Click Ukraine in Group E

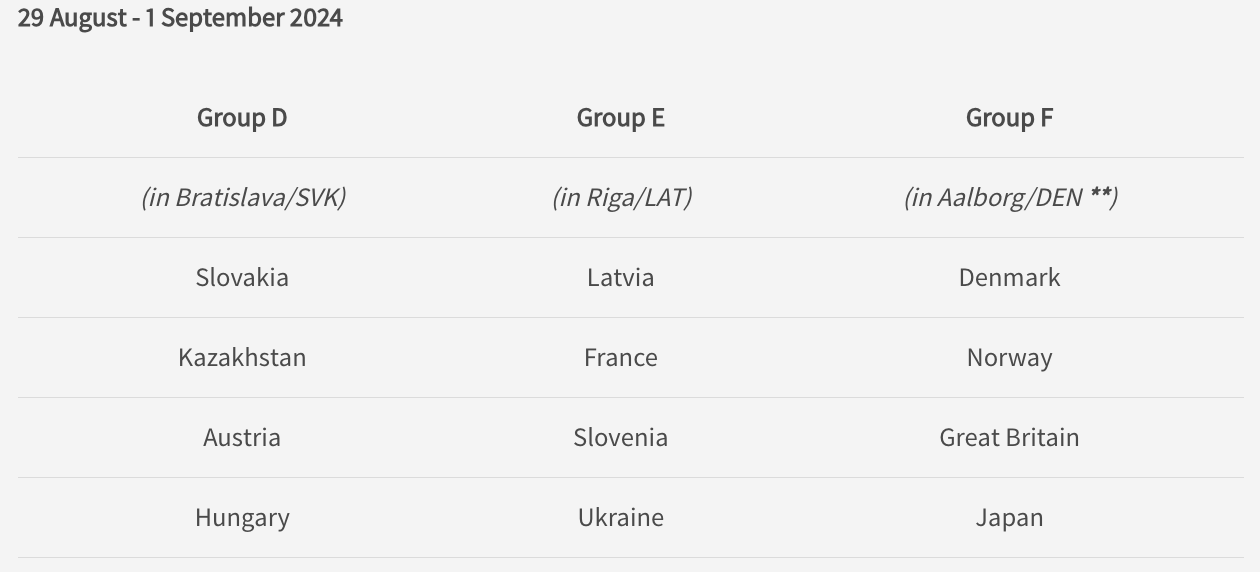coord(621,517)
